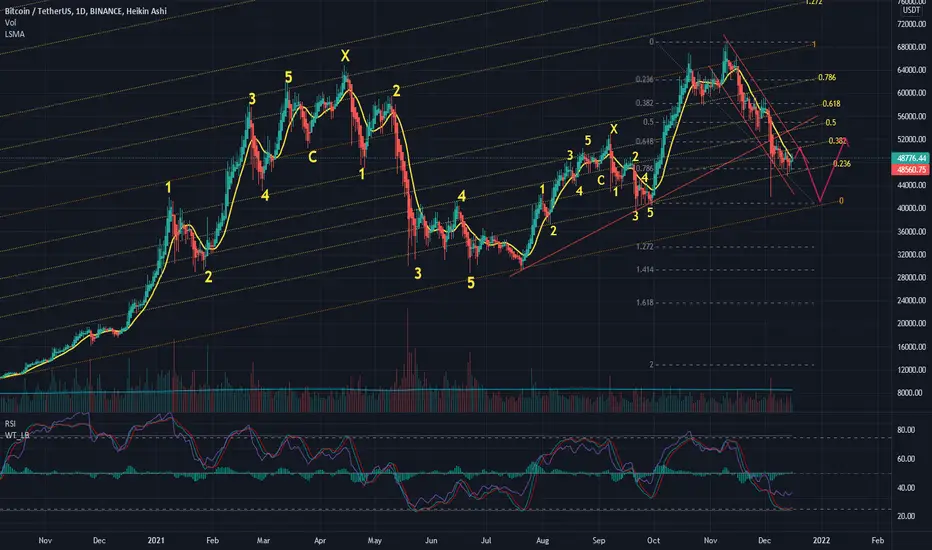The width and height of the screenshot is (932, 550).
Task: Select the Vol indicator label
Action: (10, 23)
